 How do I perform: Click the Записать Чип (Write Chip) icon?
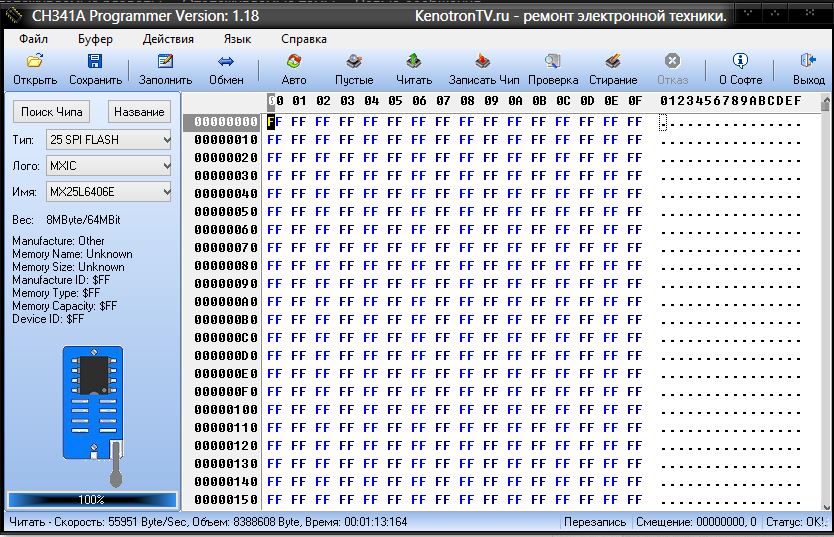(484, 62)
